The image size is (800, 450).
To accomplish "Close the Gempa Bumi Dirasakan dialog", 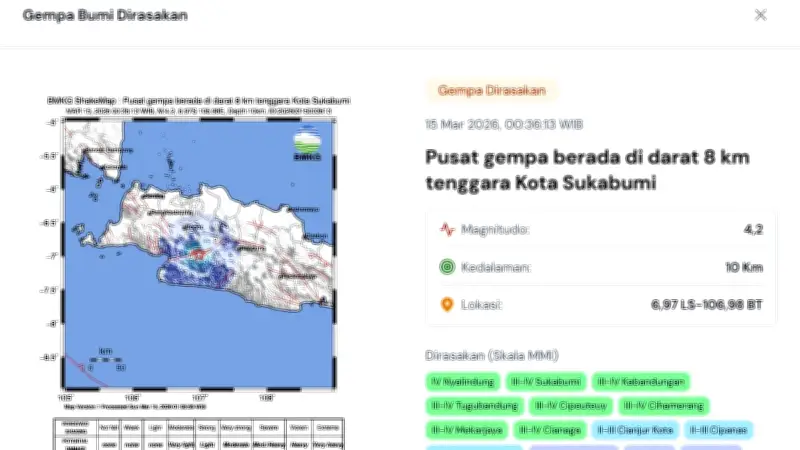I will pyautogui.click(x=761, y=15).
